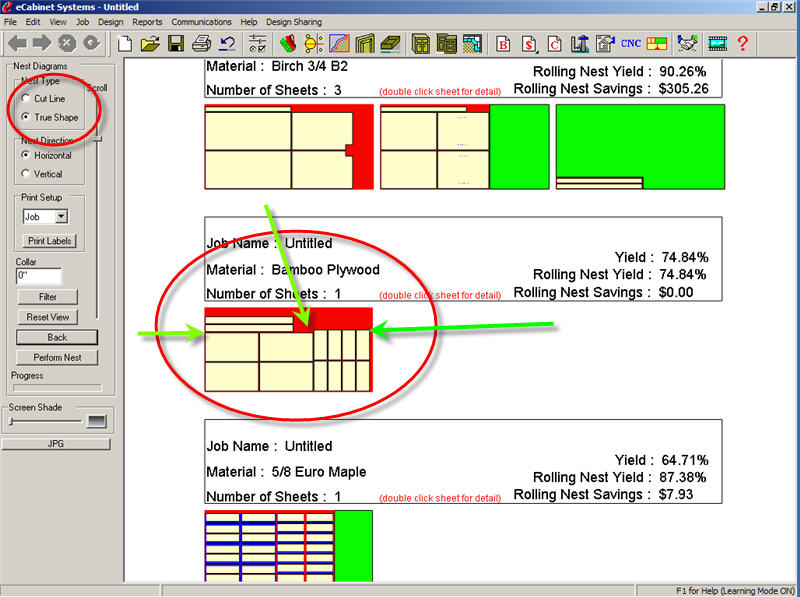Click the Reset View button
Image resolution: width=800 pixels, height=597 pixels.
[47, 317]
